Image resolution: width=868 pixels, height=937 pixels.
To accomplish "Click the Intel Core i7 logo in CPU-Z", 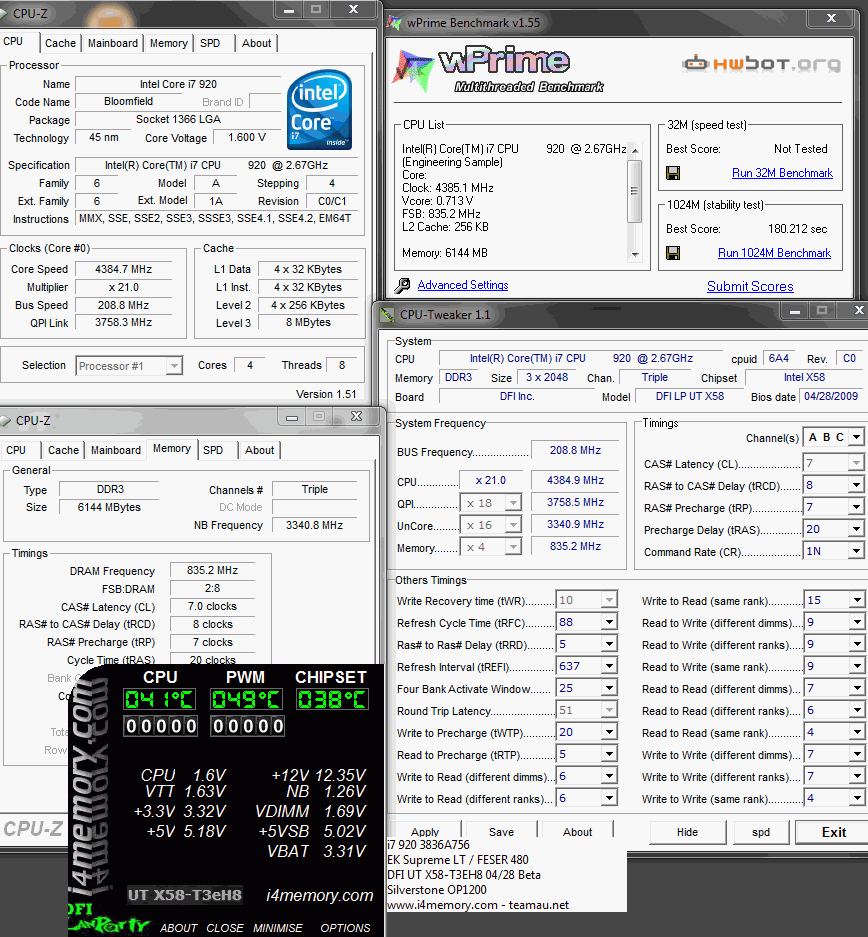I will click(320, 109).
